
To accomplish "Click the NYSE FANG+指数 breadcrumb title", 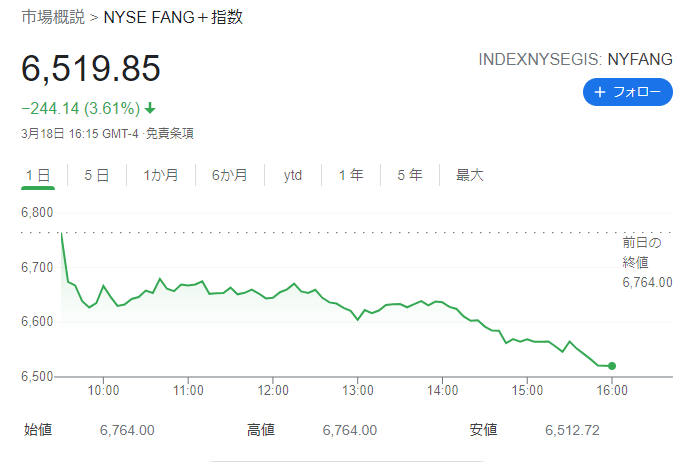I will (x=173, y=17).
